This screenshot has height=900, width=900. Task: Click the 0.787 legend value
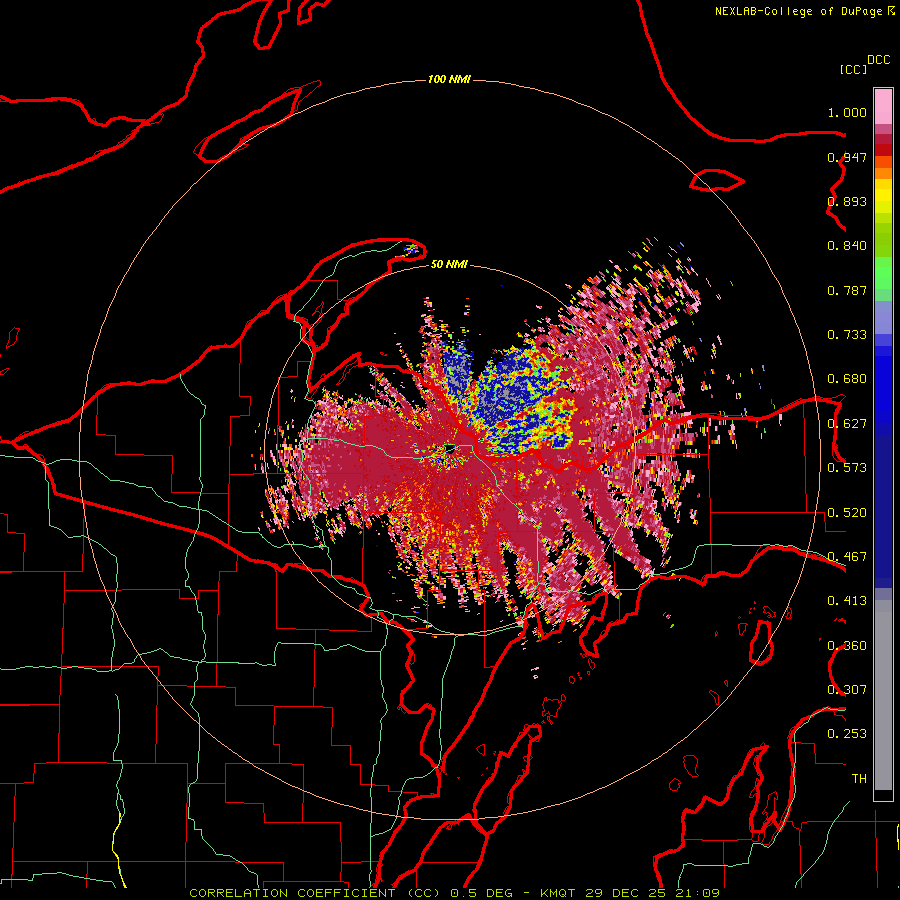click(x=847, y=290)
